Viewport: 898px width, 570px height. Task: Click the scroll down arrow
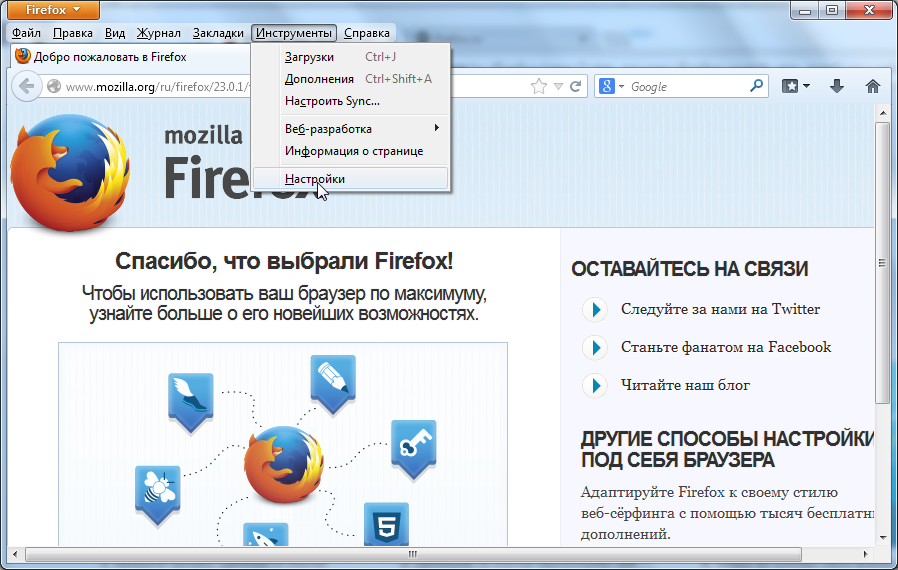[883, 537]
